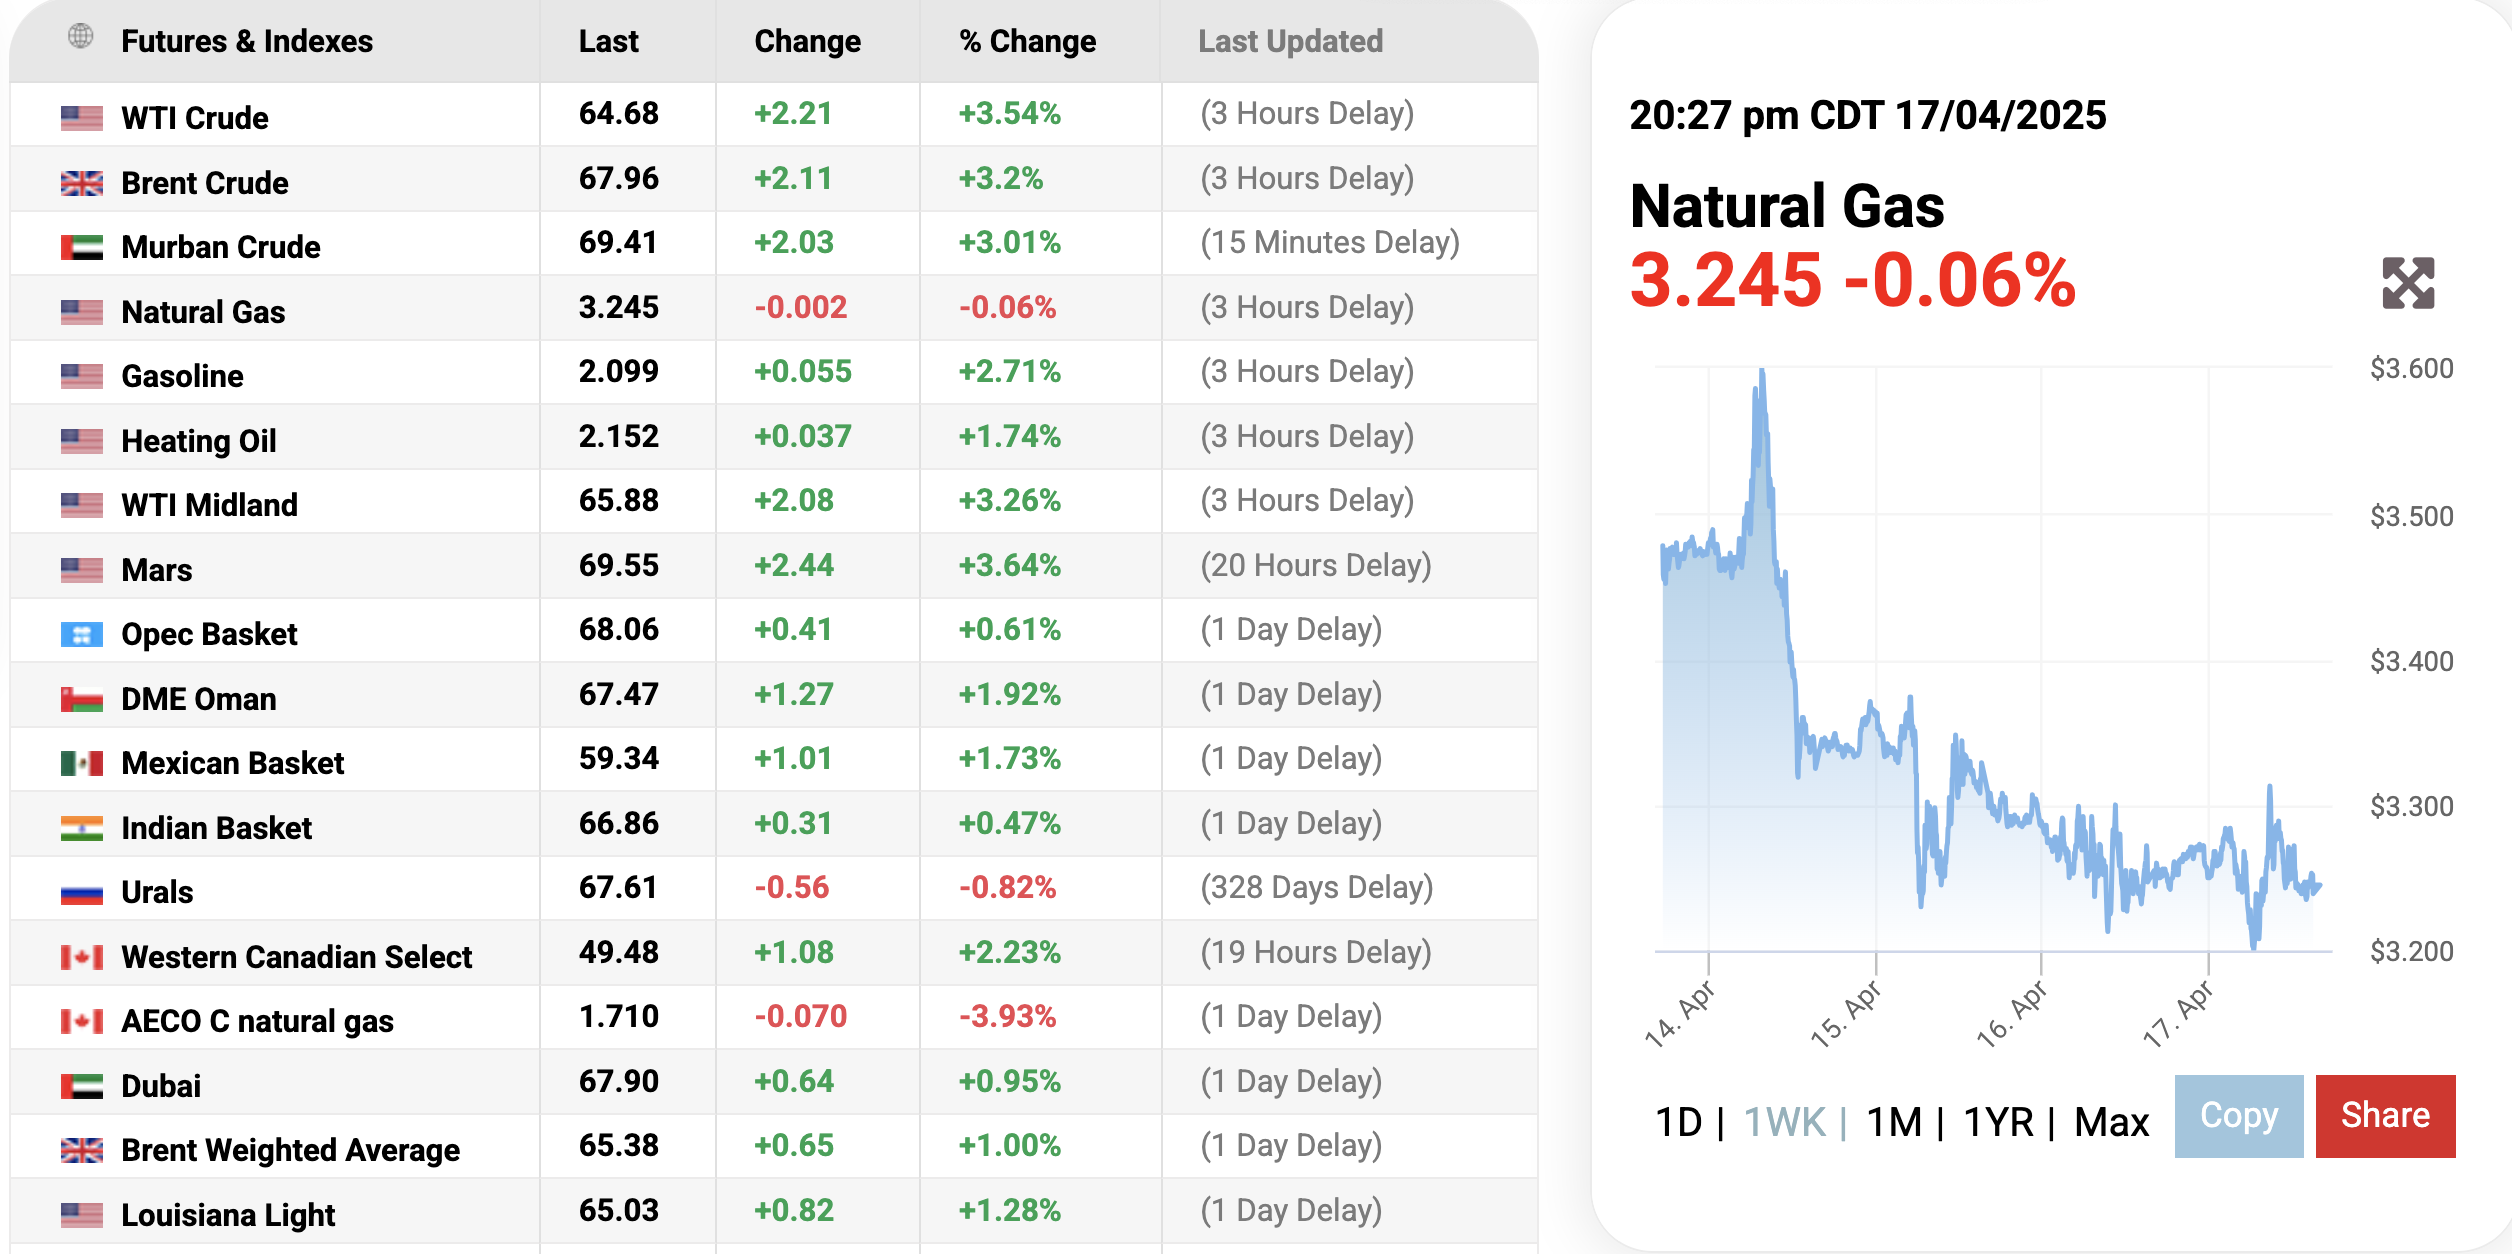Image resolution: width=2512 pixels, height=1254 pixels.
Task: Show the 1YR chart range
Action: pyautogui.click(x=1998, y=1122)
